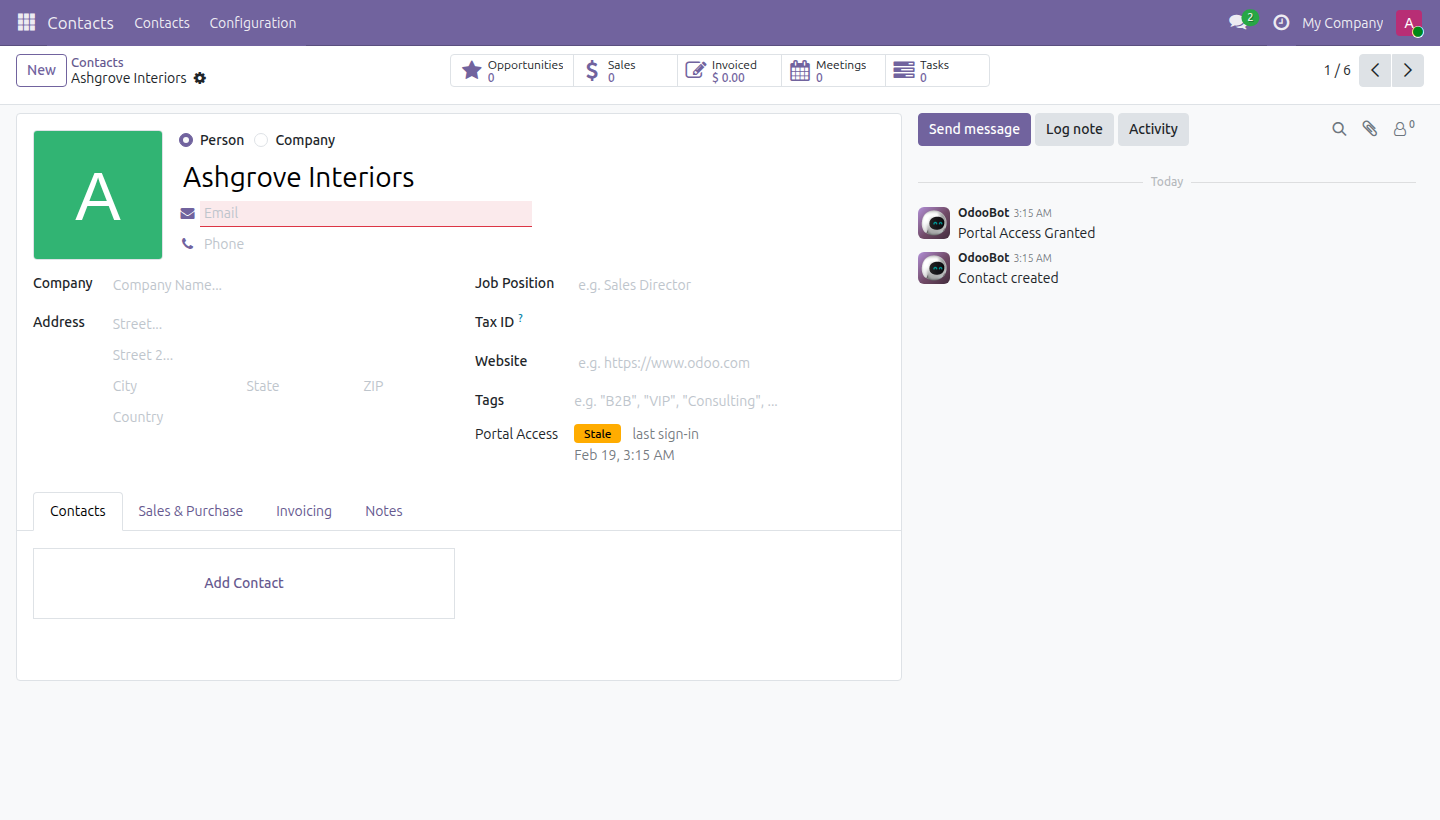Click the gear icon beside Ashgrove Interiors
Viewport: 1440px width, 820px height.
tap(200, 78)
